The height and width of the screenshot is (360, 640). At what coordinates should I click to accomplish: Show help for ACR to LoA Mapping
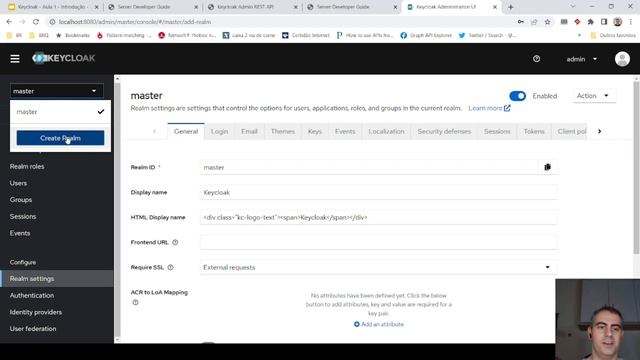pyautogui.click(x=135, y=302)
